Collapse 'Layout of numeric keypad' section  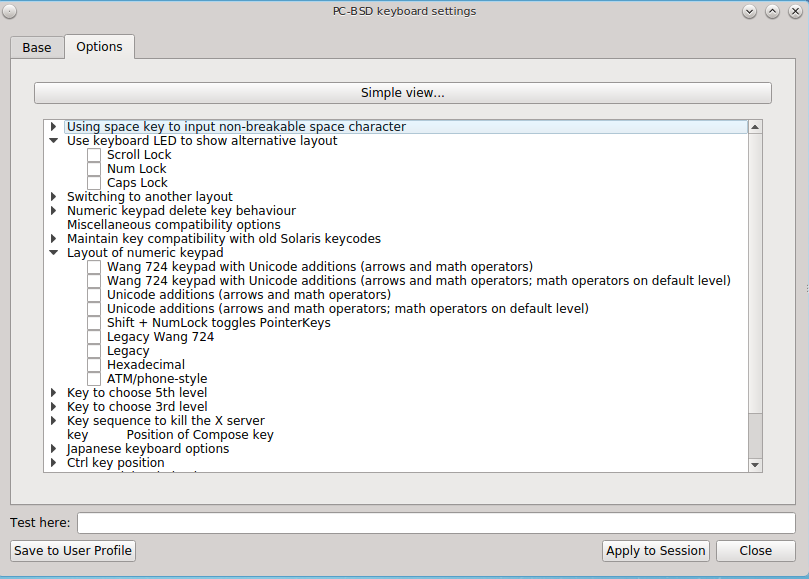pos(53,252)
